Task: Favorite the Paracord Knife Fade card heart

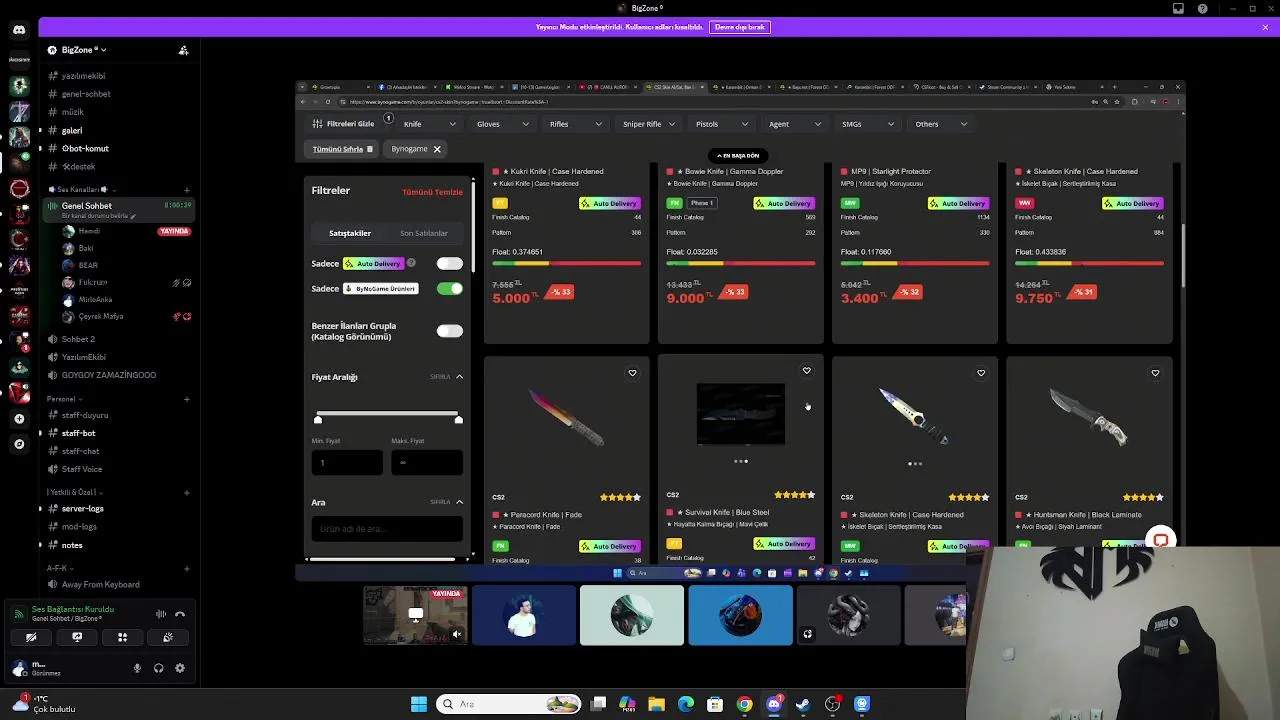Action: [632, 373]
